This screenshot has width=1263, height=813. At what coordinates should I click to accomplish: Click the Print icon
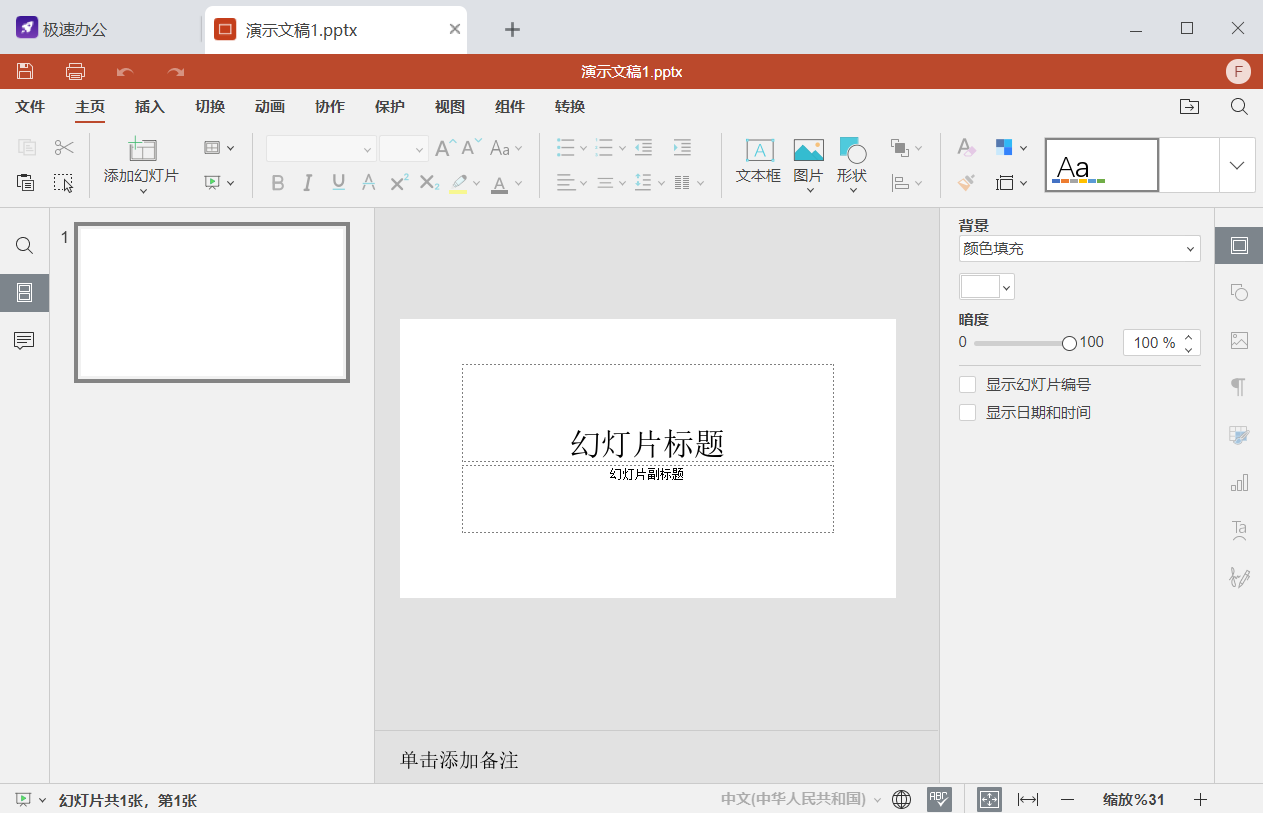[75, 71]
